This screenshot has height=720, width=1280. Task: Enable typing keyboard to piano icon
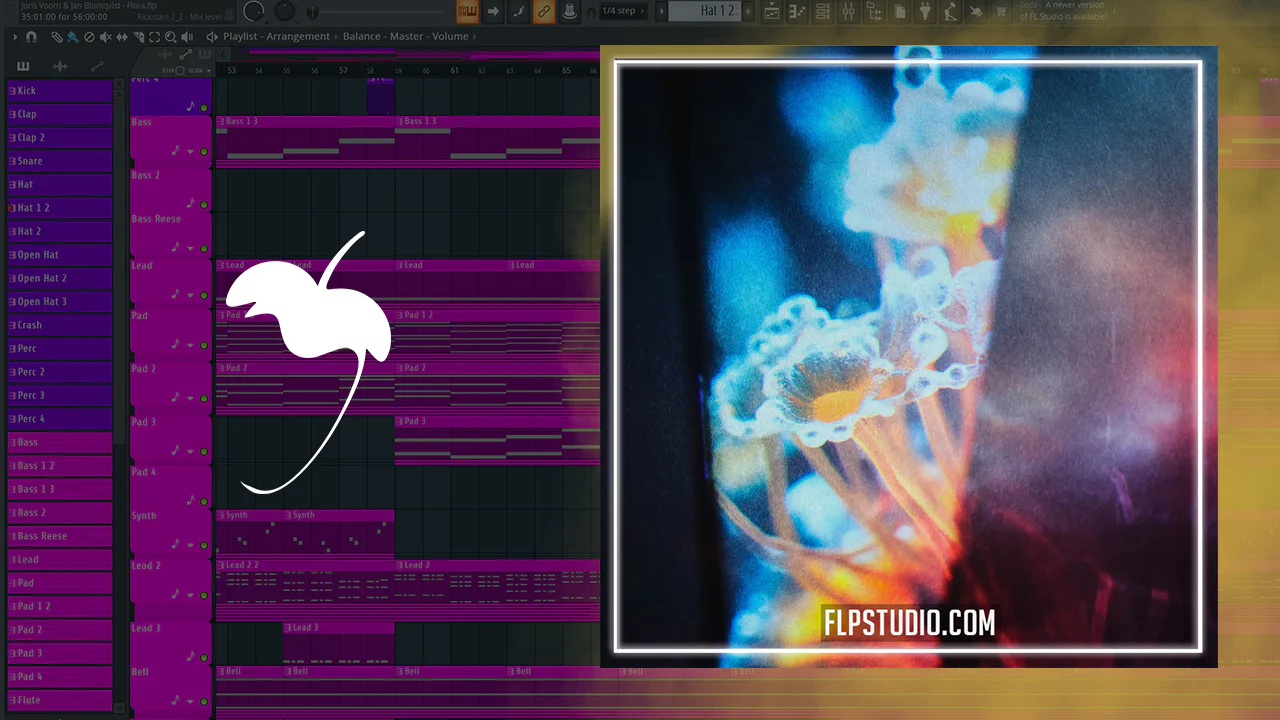click(467, 11)
